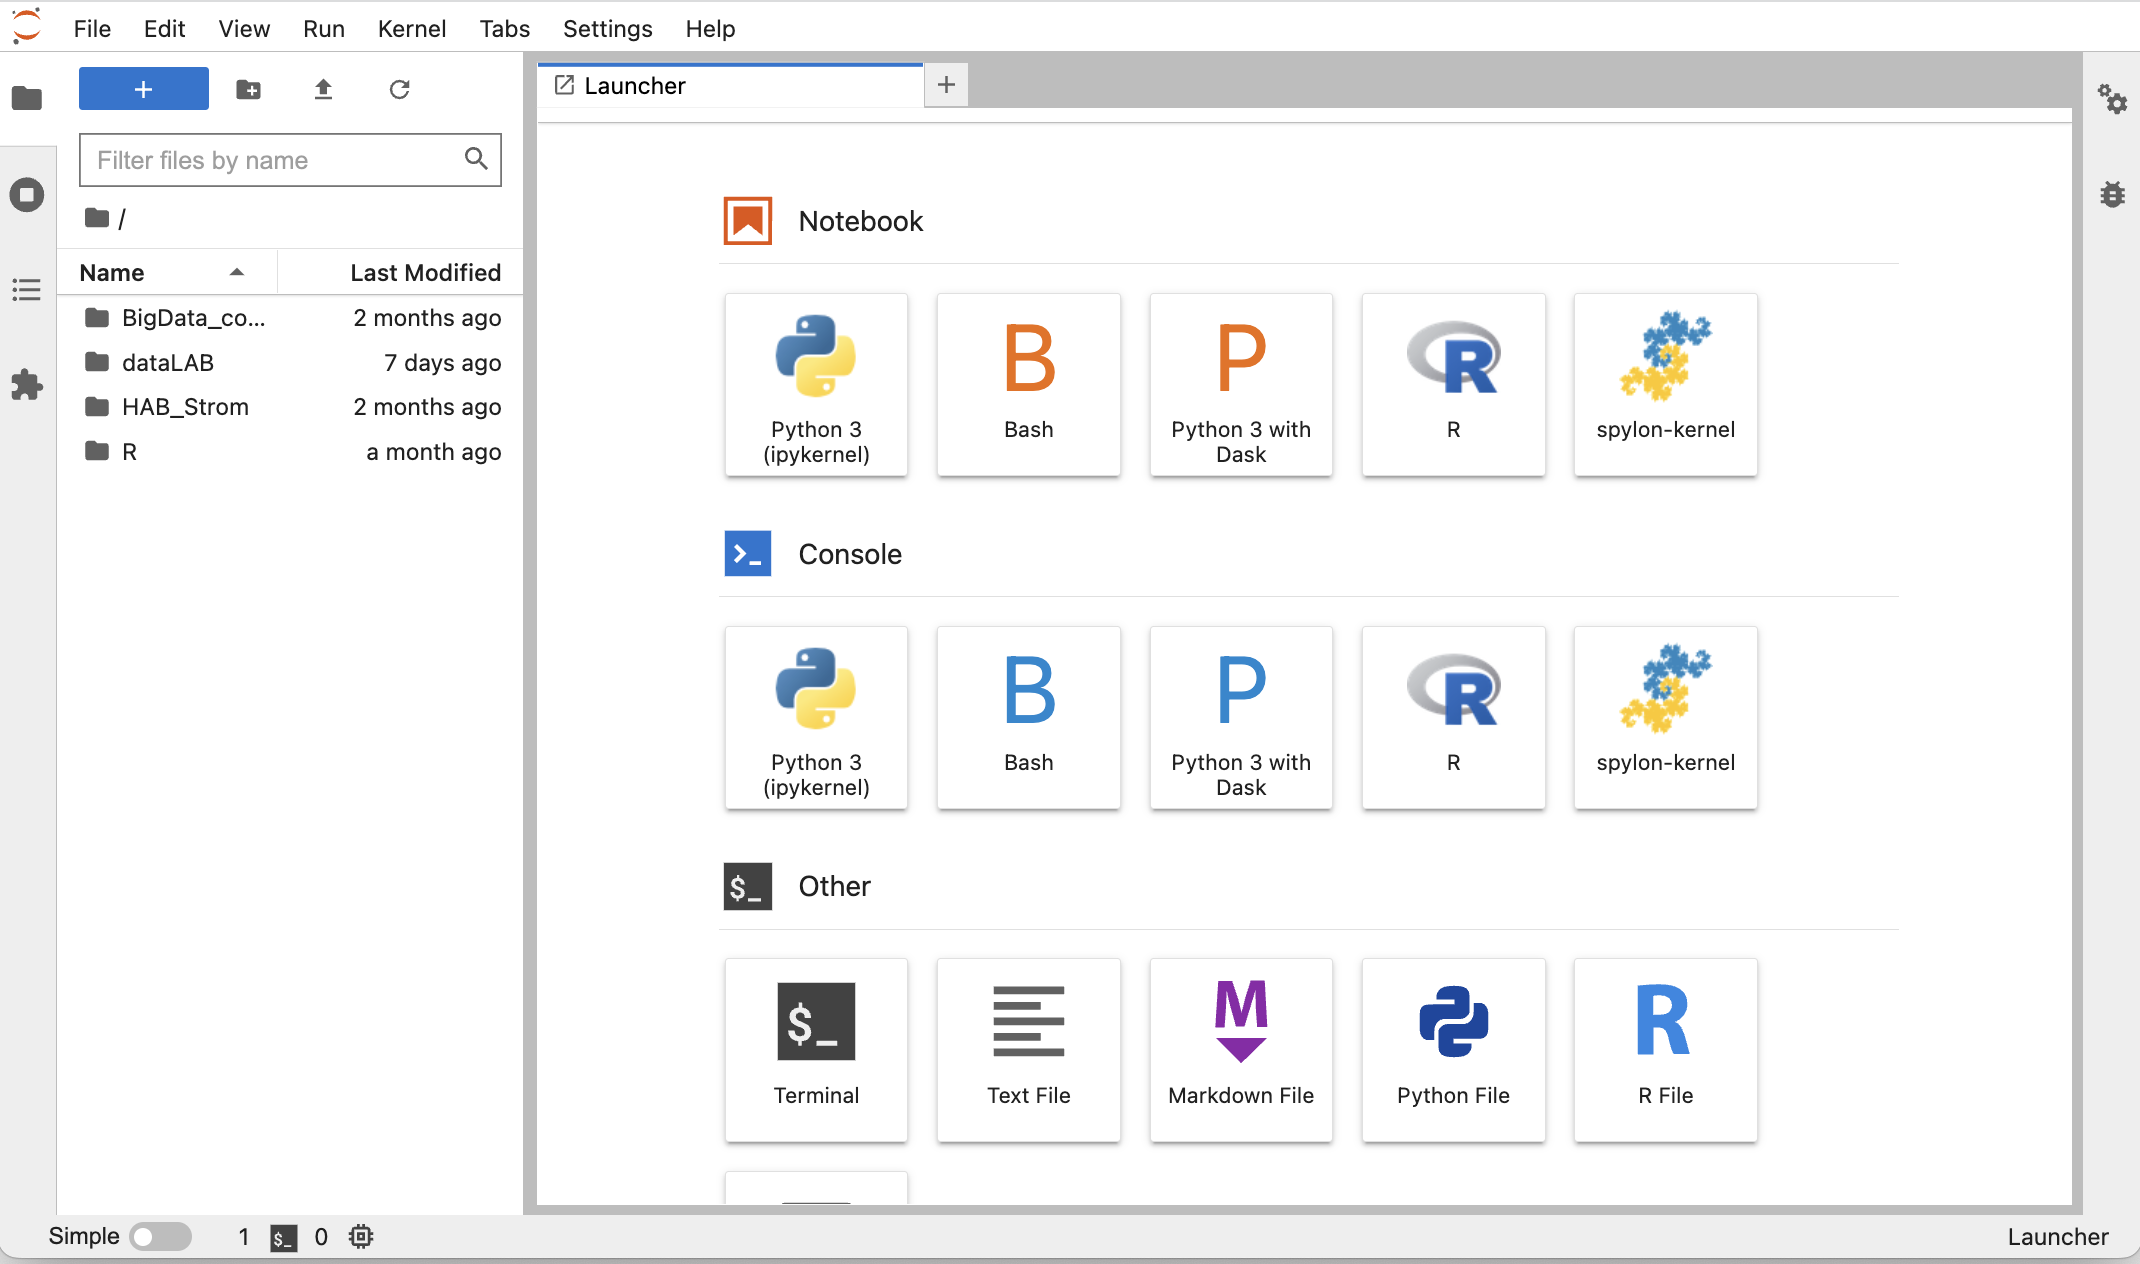Screen dimensions: 2140x1264
Task: Show the Table of Contents panel
Action: click(27, 290)
